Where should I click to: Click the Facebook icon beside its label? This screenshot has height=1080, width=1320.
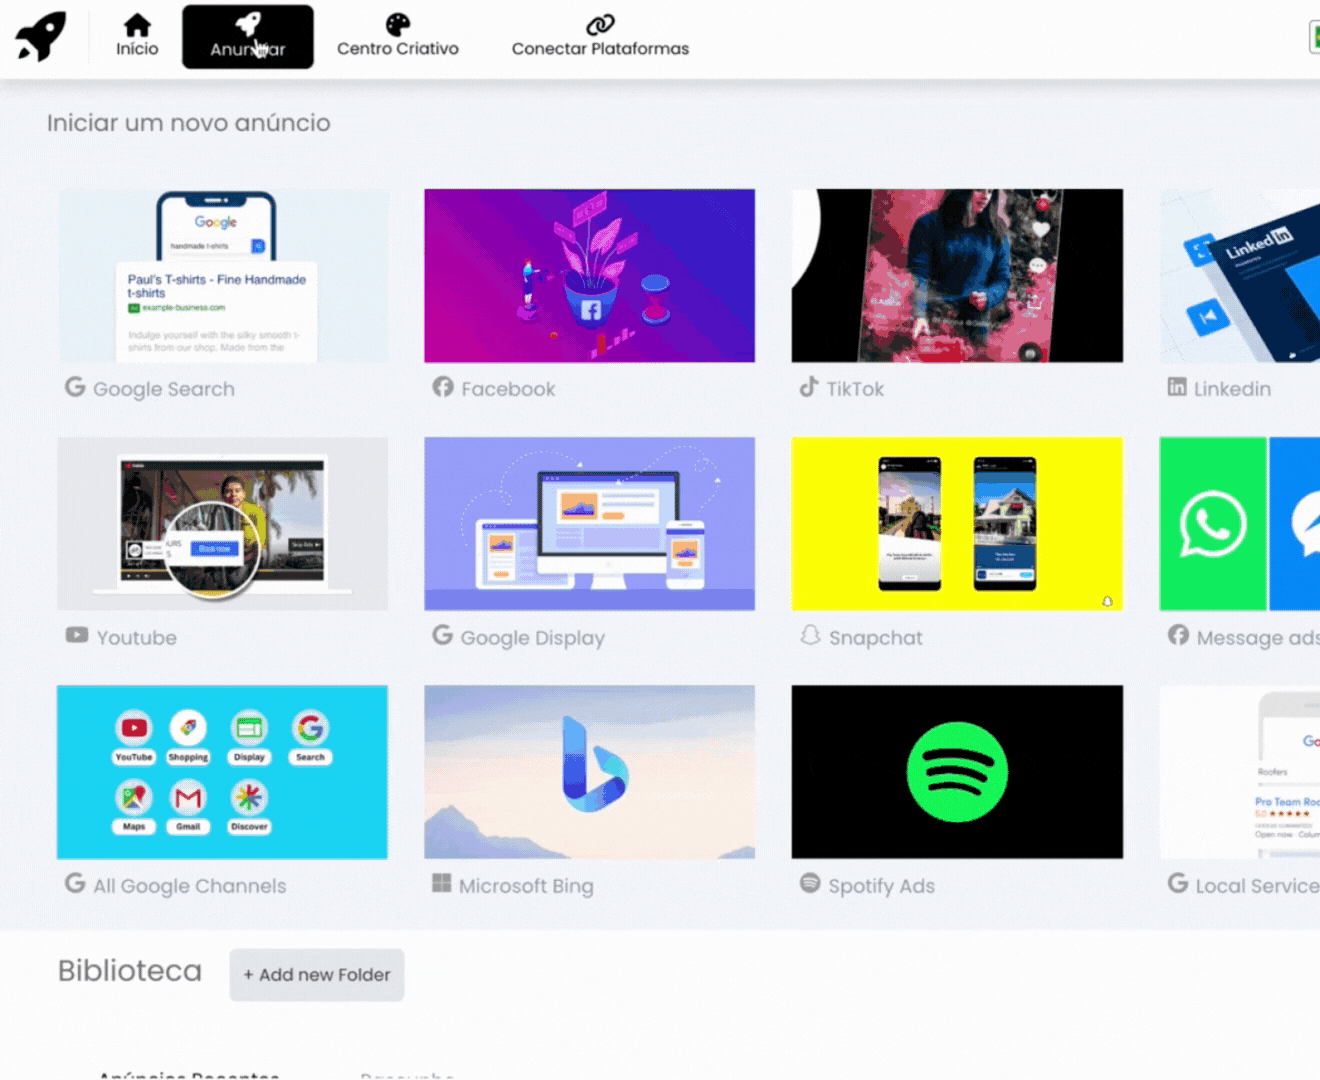click(441, 388)
